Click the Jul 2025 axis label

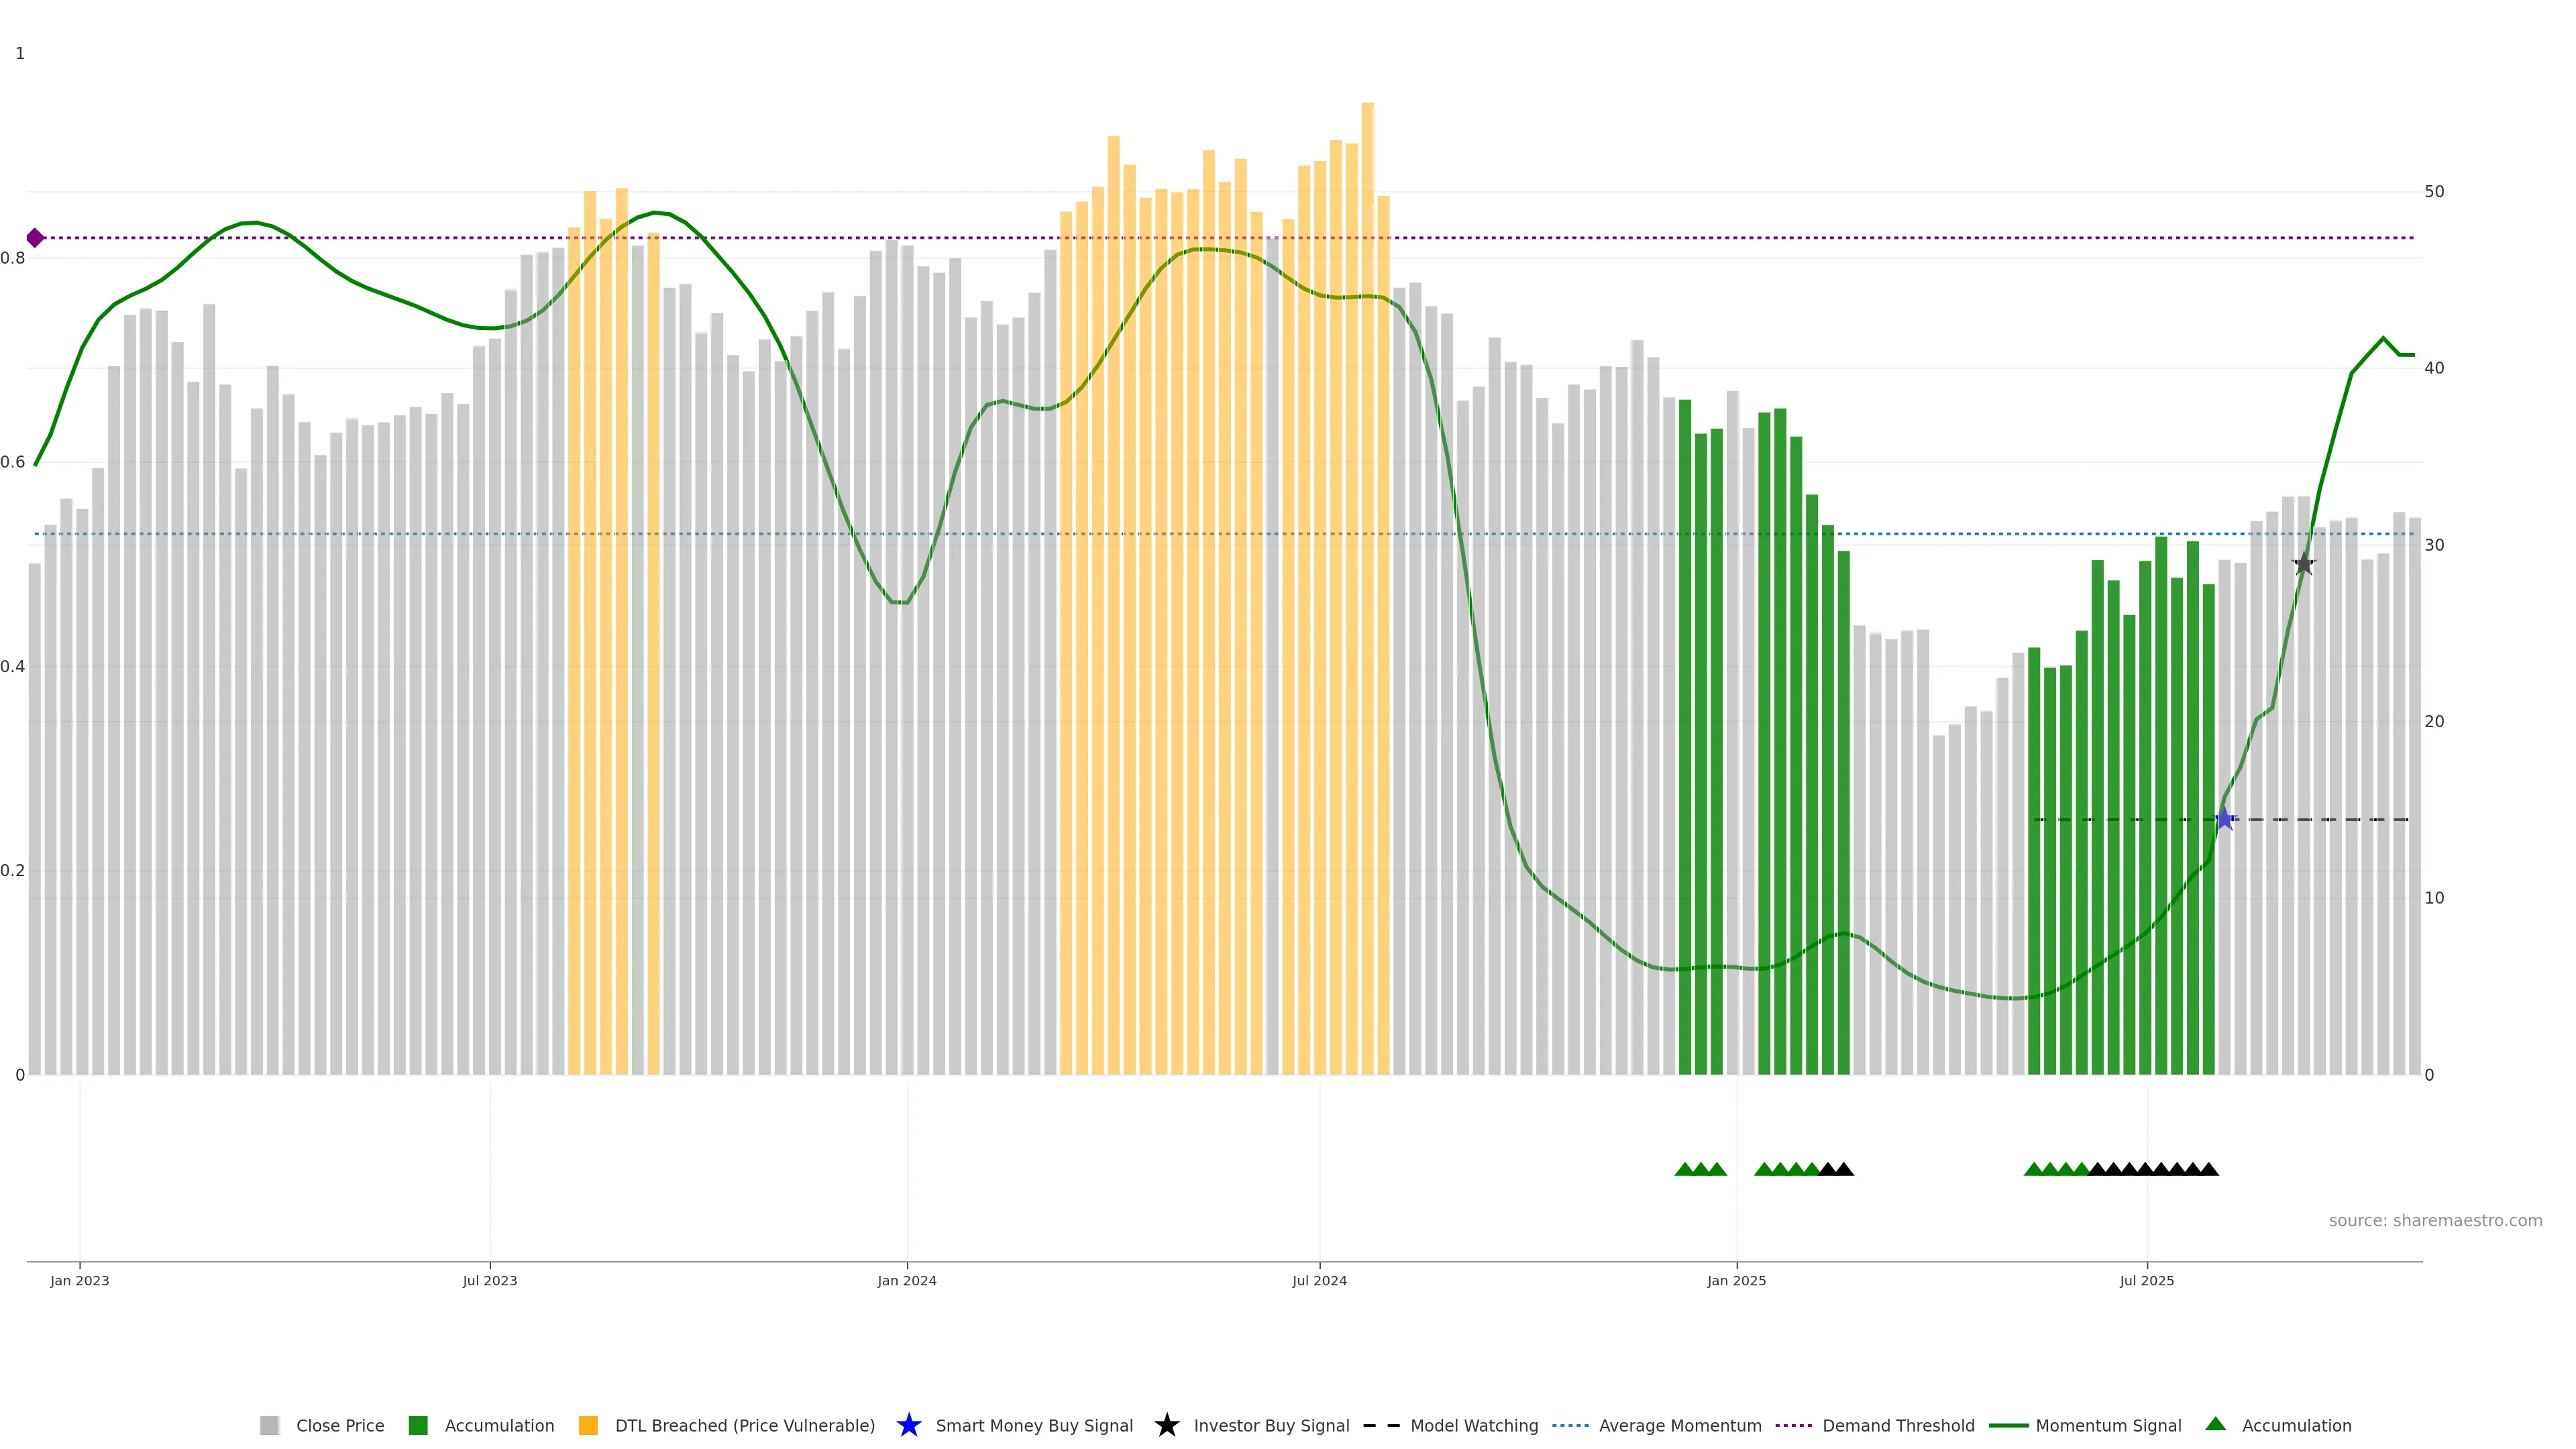pos(2147,1281)
